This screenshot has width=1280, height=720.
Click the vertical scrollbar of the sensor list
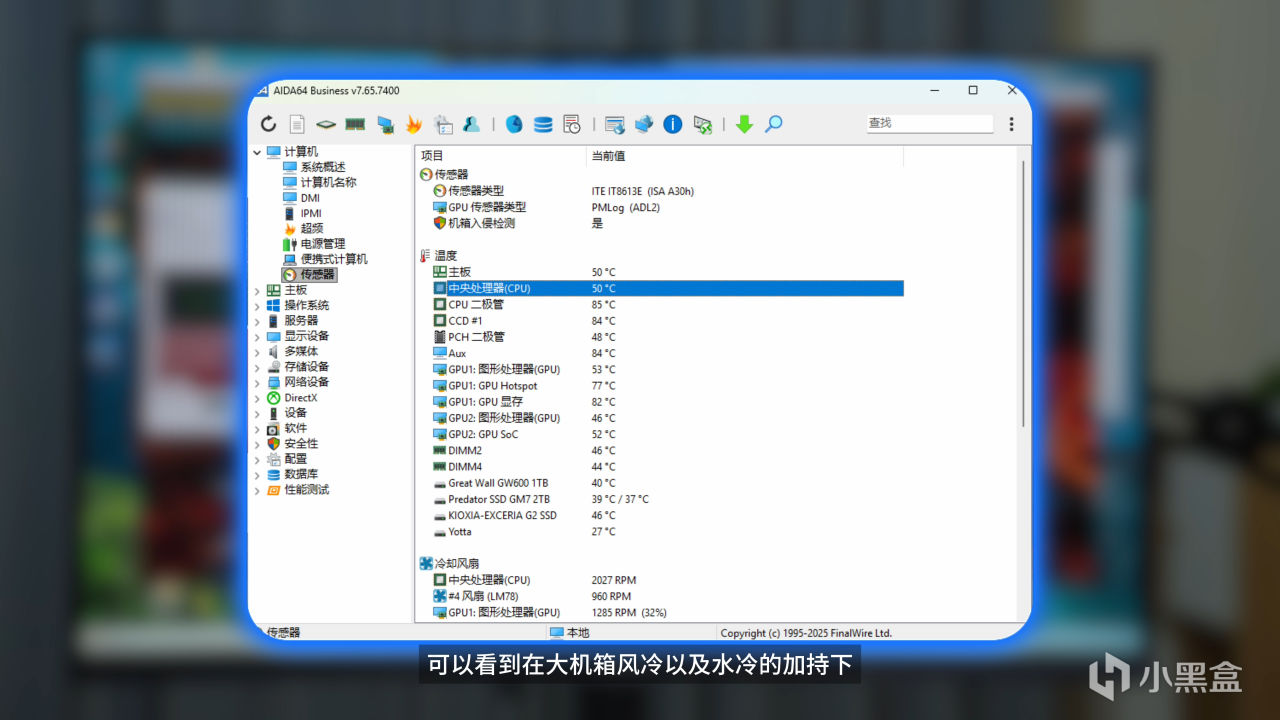tap(1023, 295)
